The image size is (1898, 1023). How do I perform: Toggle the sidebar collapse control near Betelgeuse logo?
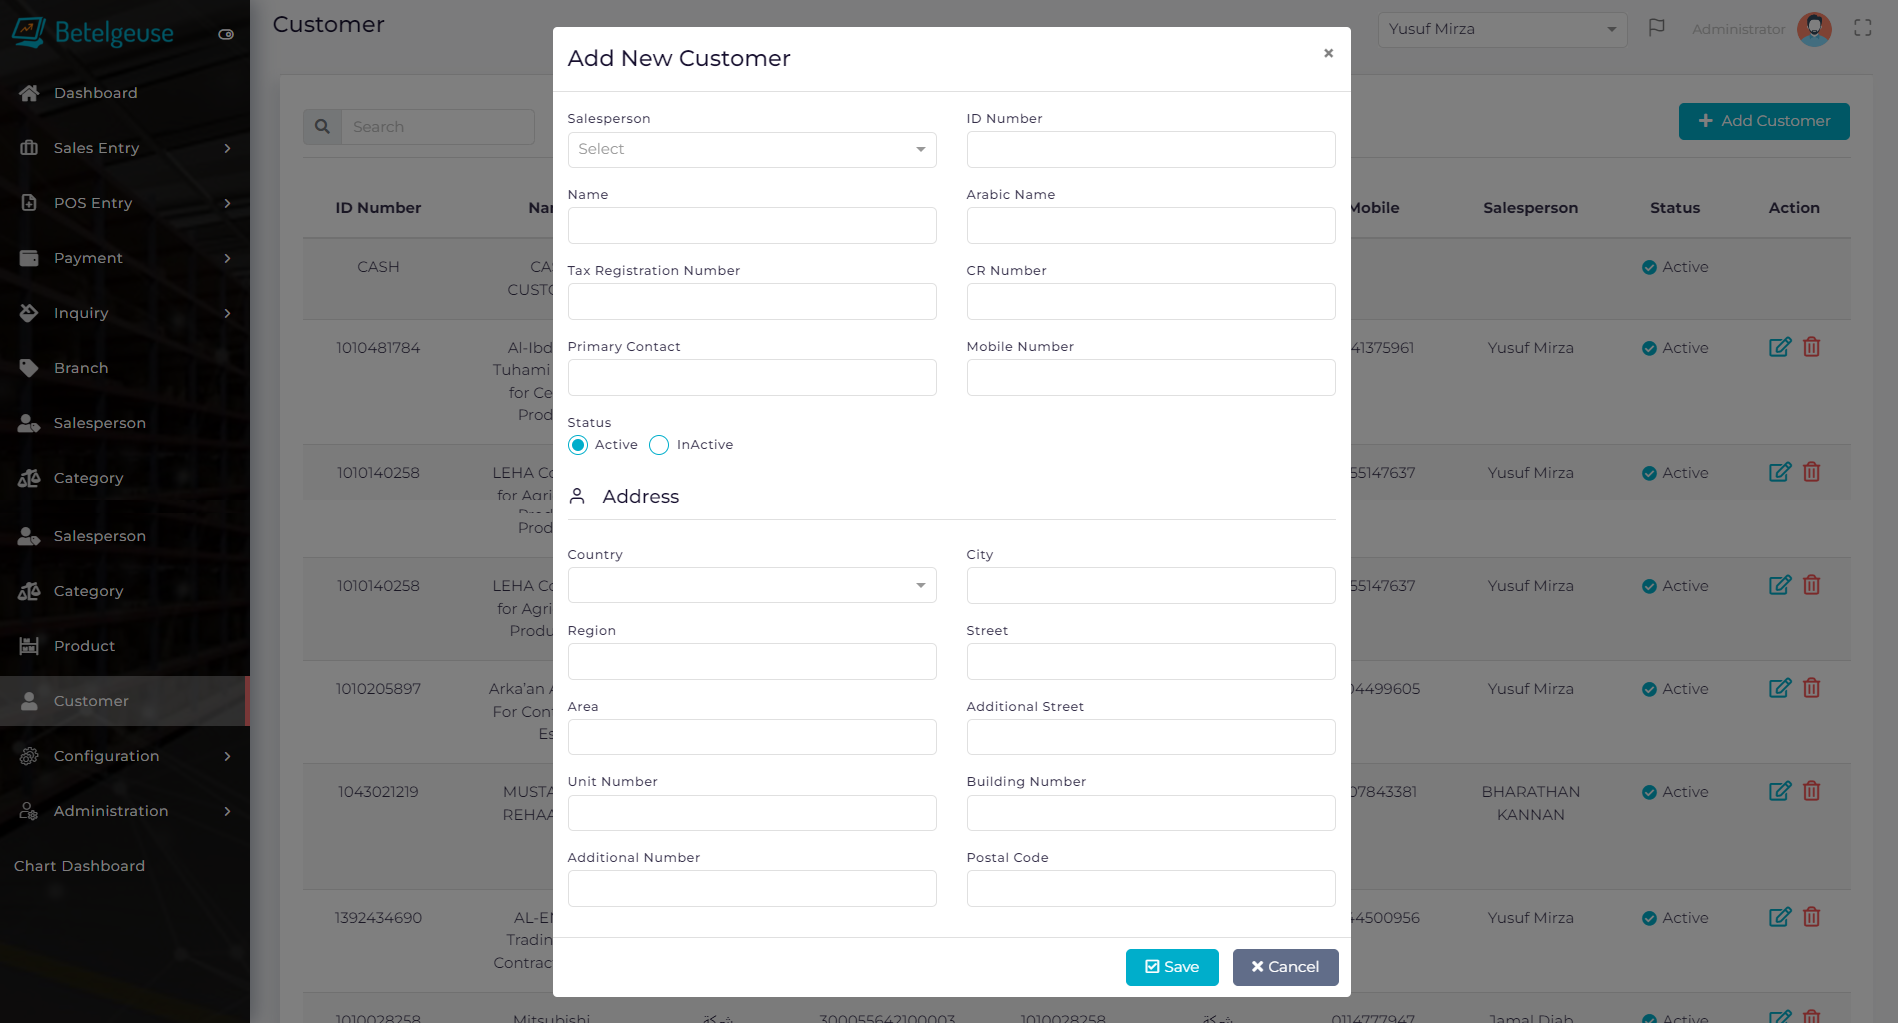click(225, 32)
